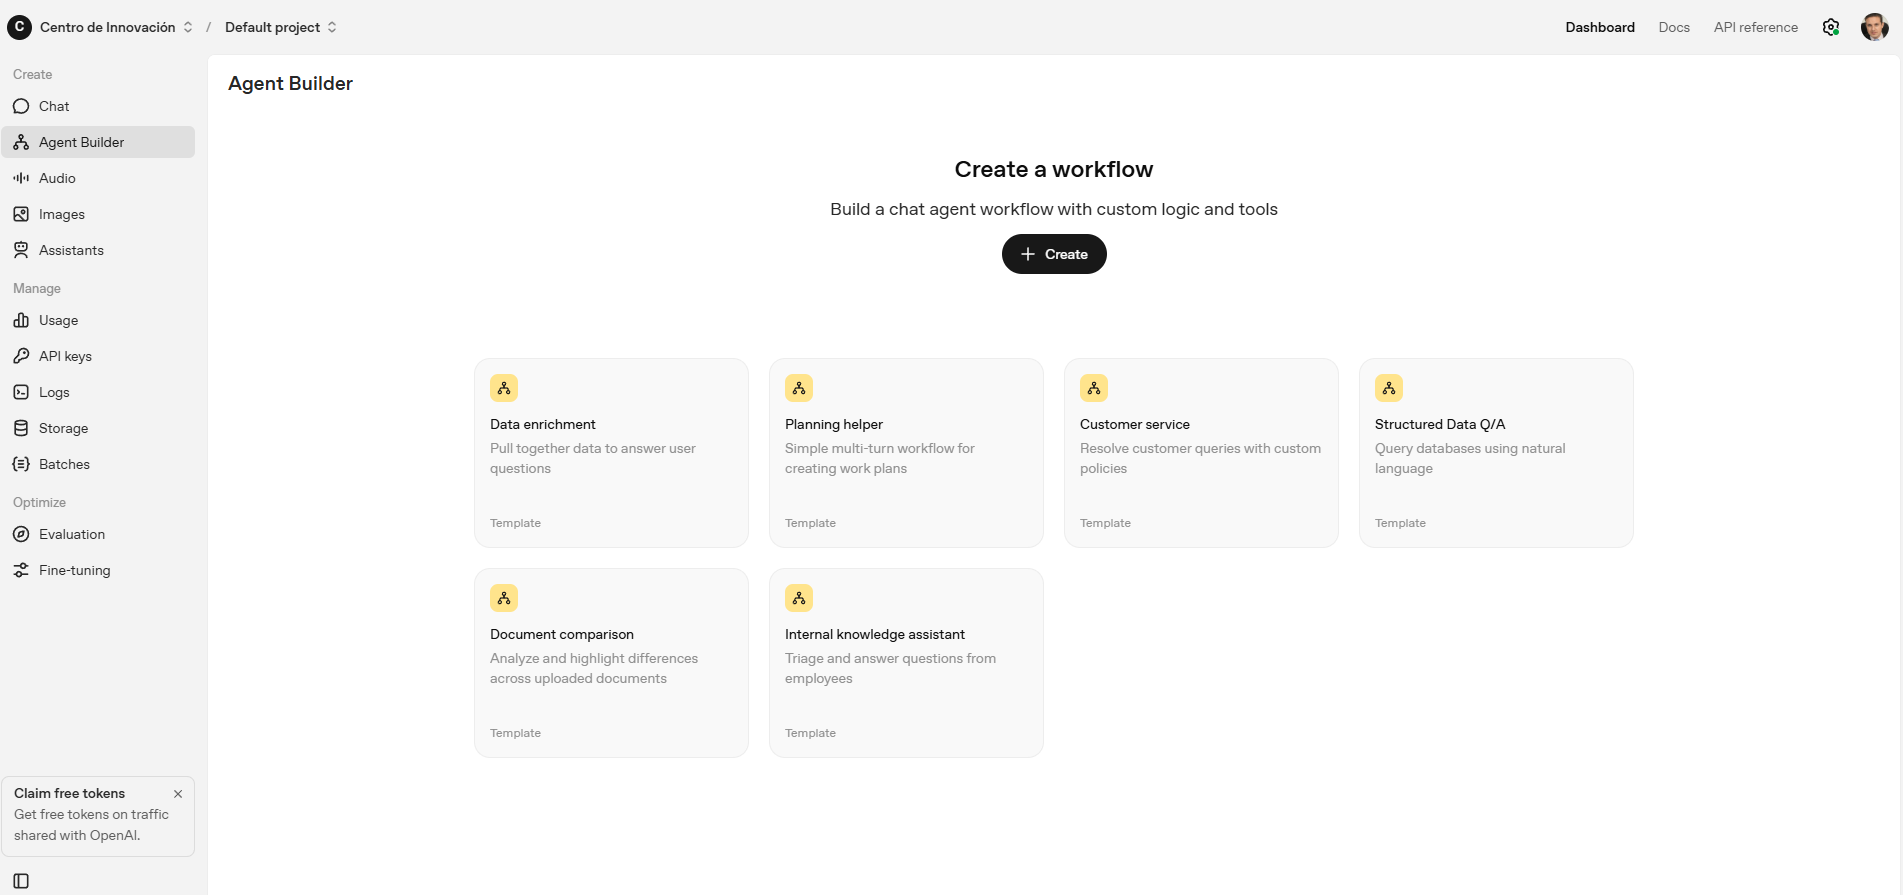Click the Usage bar chart icon
The width and height of the screenshot is (1903, 895).
[x=21, y=320]
